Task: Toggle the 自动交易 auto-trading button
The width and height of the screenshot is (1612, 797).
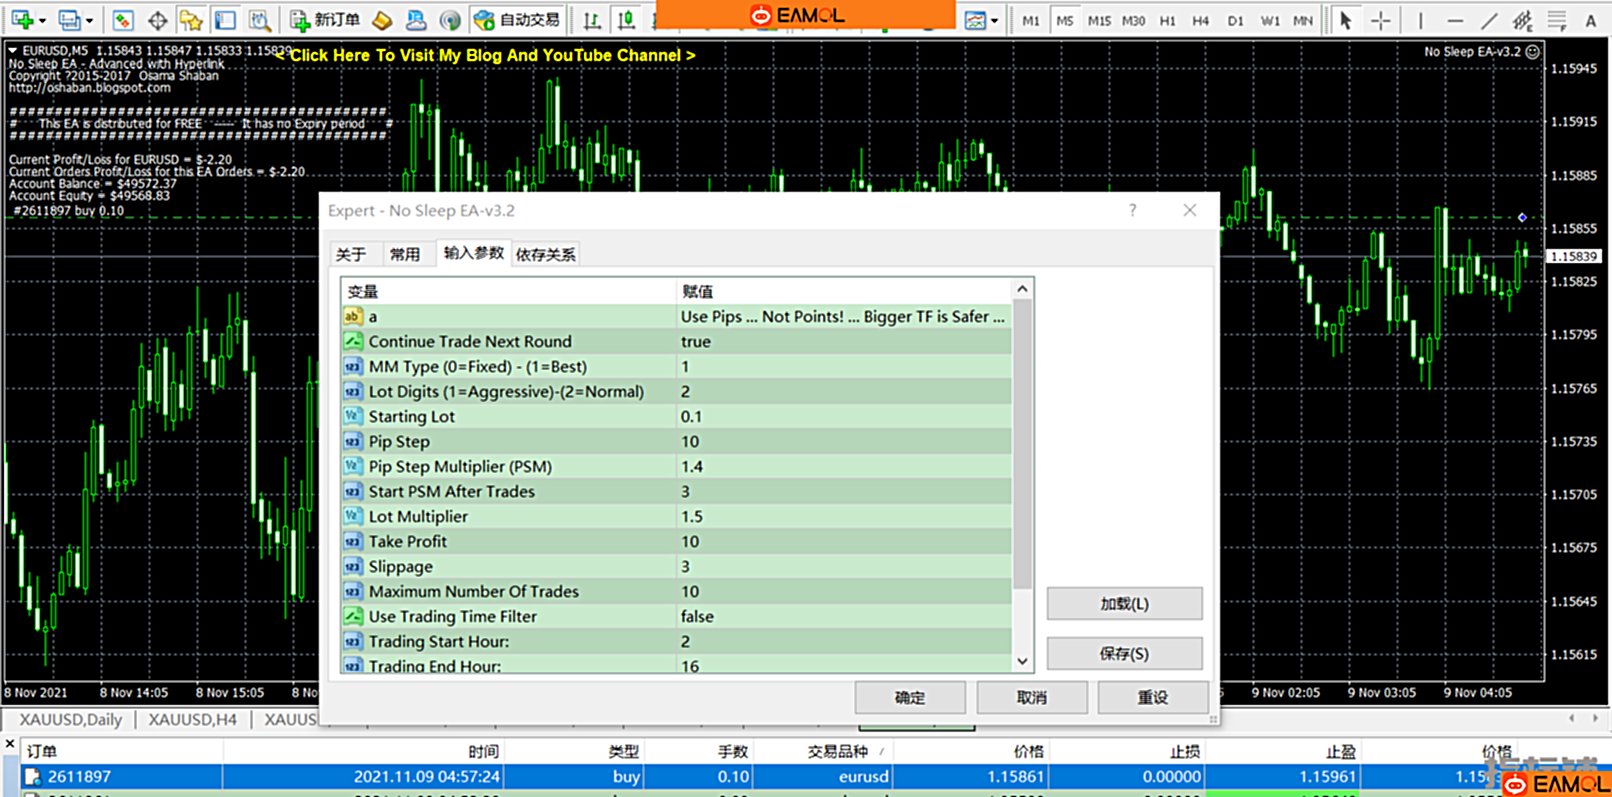Action: point(517,20)
